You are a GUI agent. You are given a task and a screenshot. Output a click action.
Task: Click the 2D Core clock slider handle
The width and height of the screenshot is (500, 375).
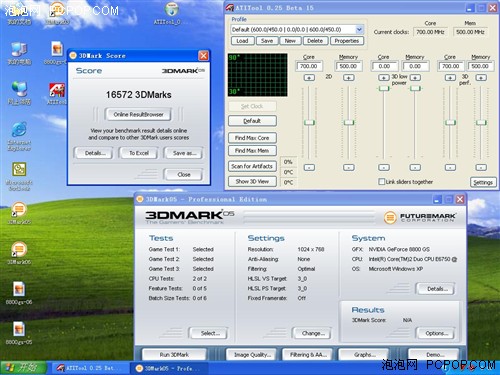click(309, 122)
